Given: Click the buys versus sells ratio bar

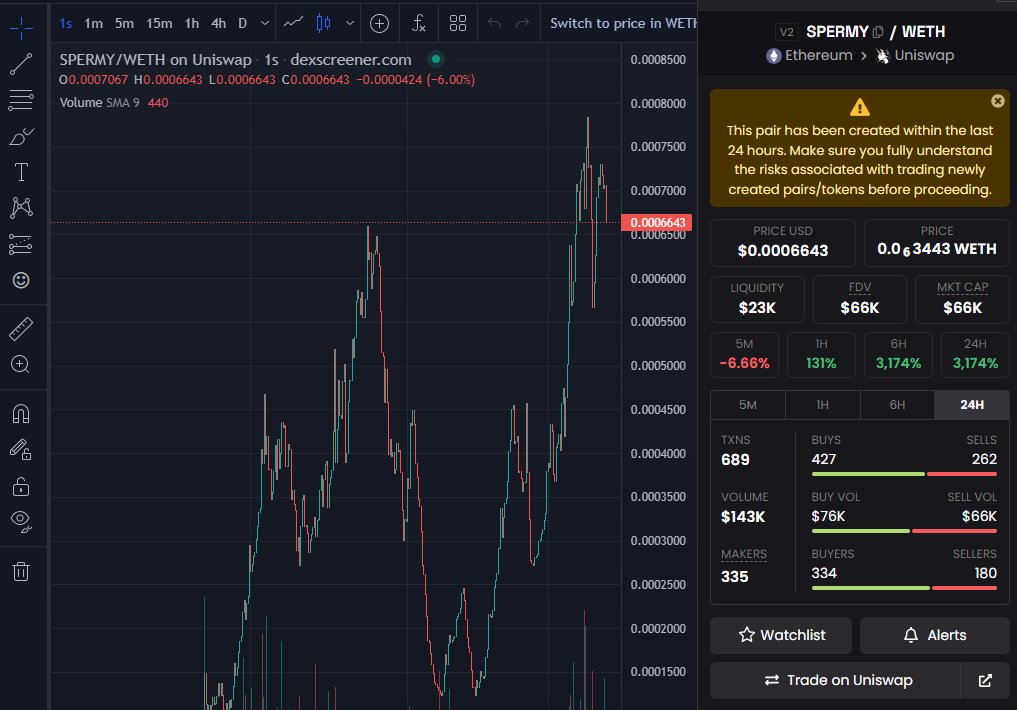Looking at the screenshot, I should pos(904,474).
